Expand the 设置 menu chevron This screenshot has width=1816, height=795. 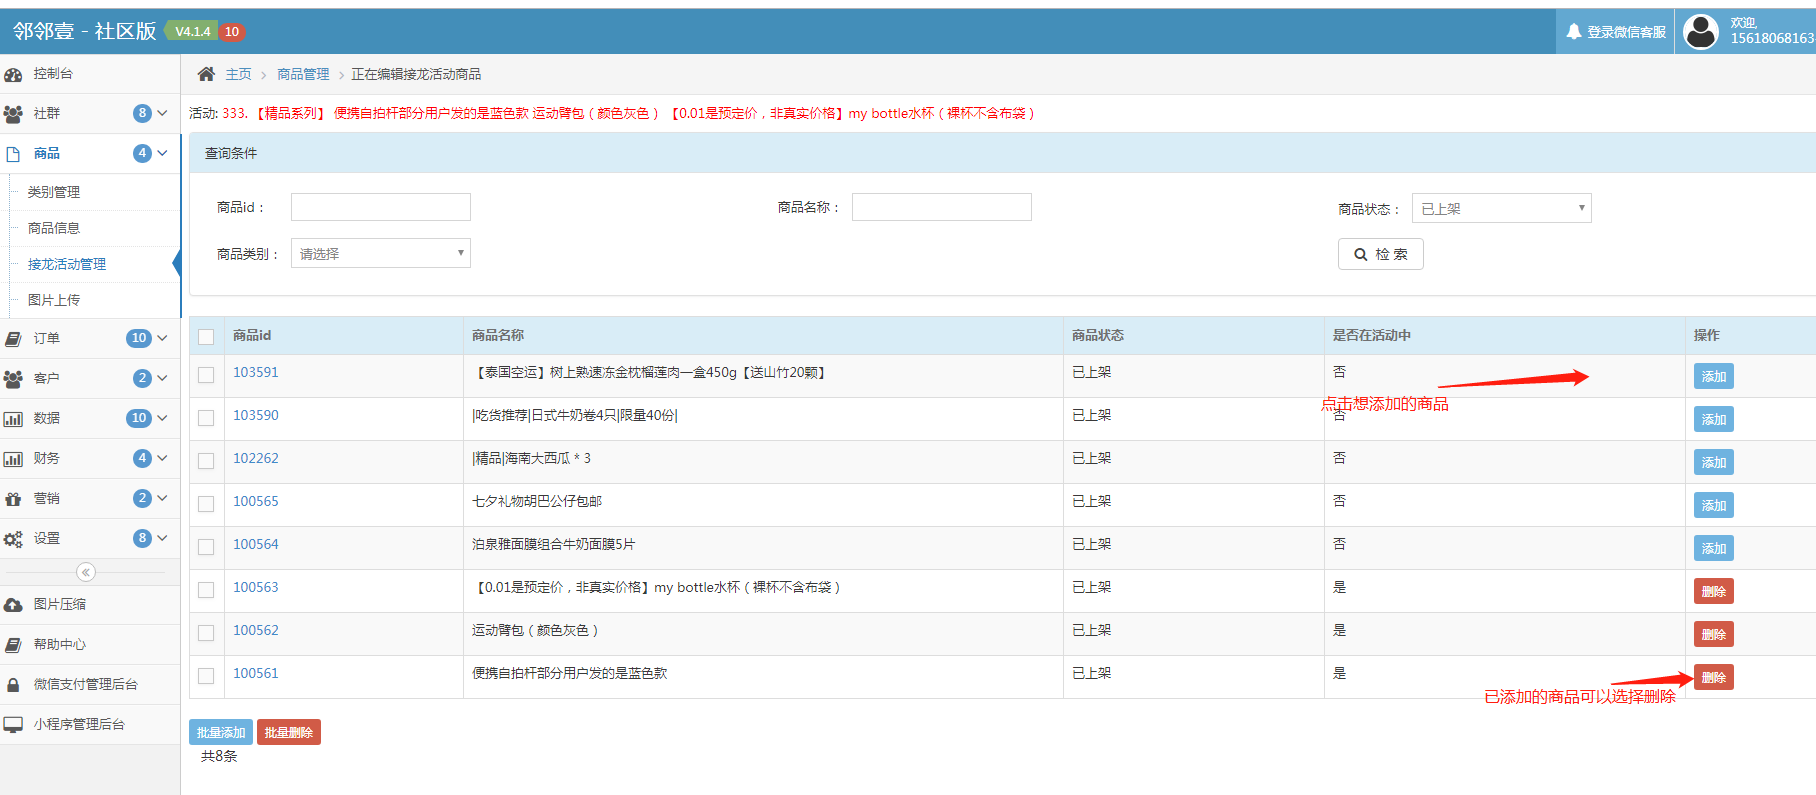coord(162,538)
